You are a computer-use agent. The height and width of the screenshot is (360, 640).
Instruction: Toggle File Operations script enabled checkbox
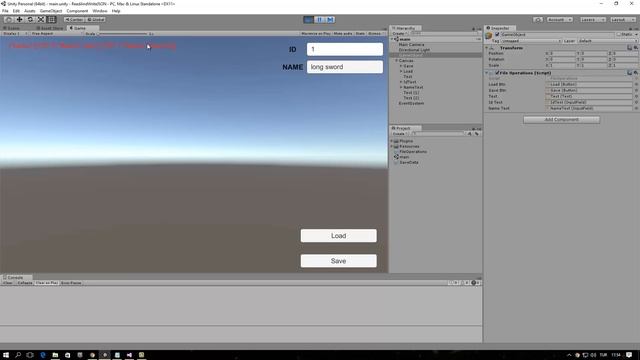[497, 73]
